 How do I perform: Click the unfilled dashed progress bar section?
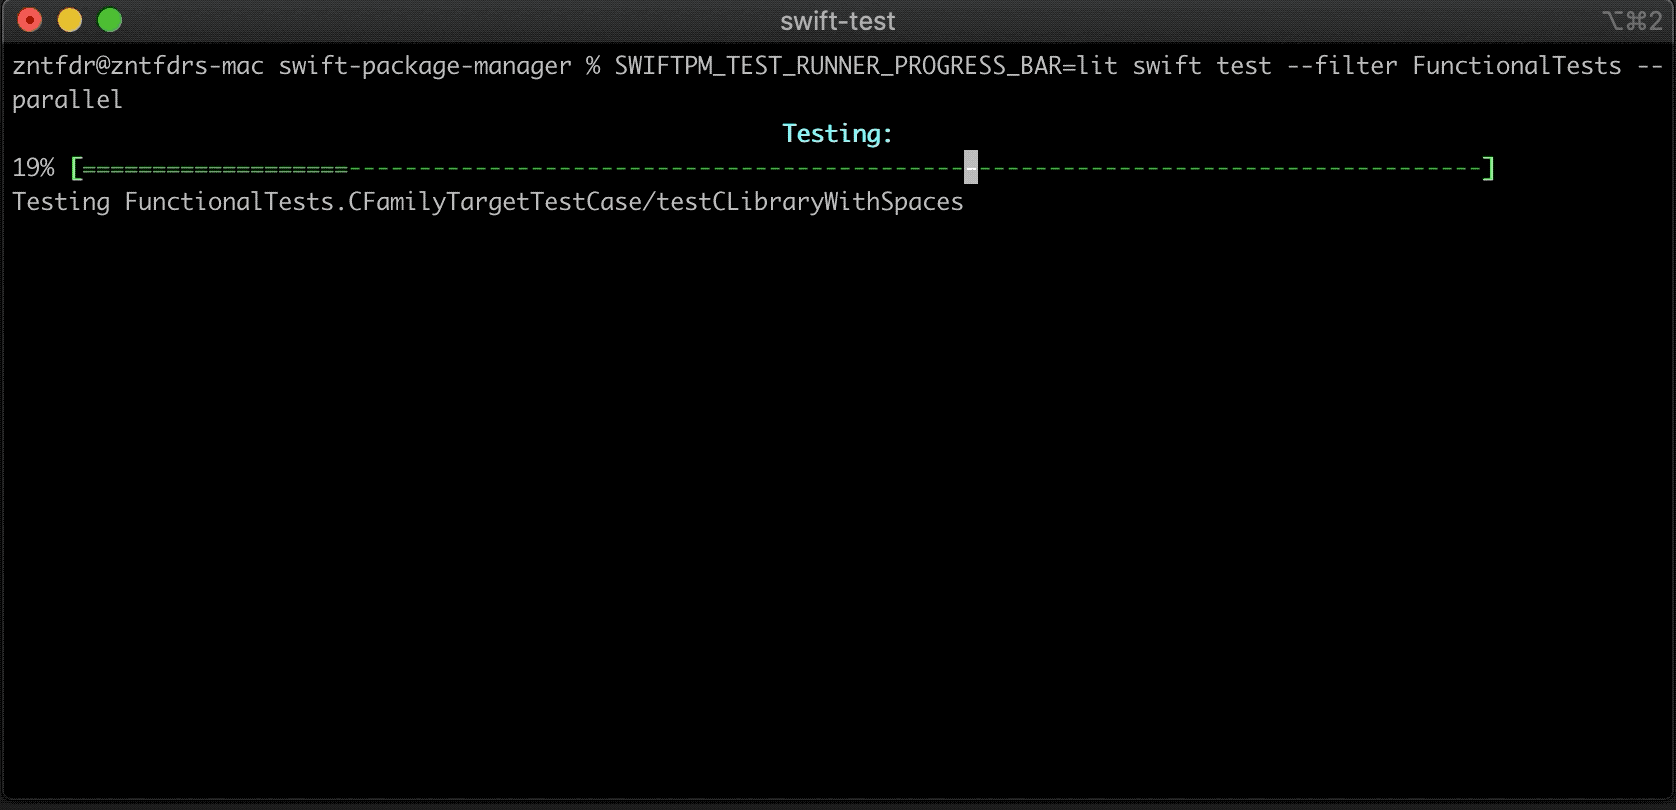914,169
